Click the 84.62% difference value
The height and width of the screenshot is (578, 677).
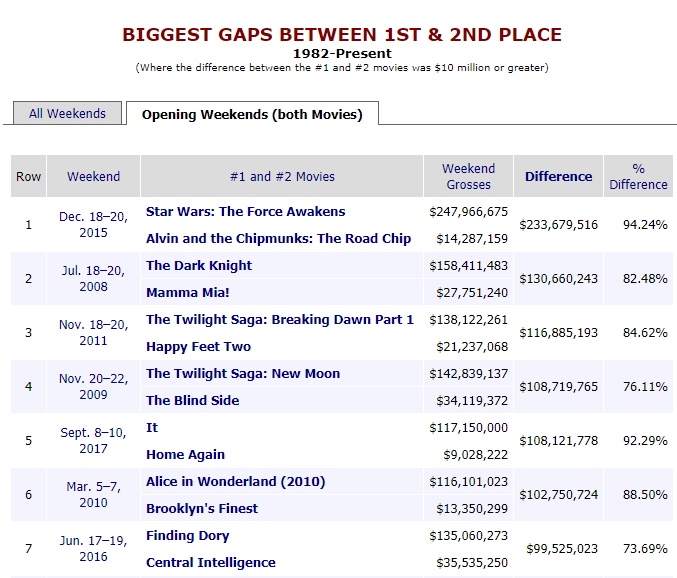click(x=645, y=332)
